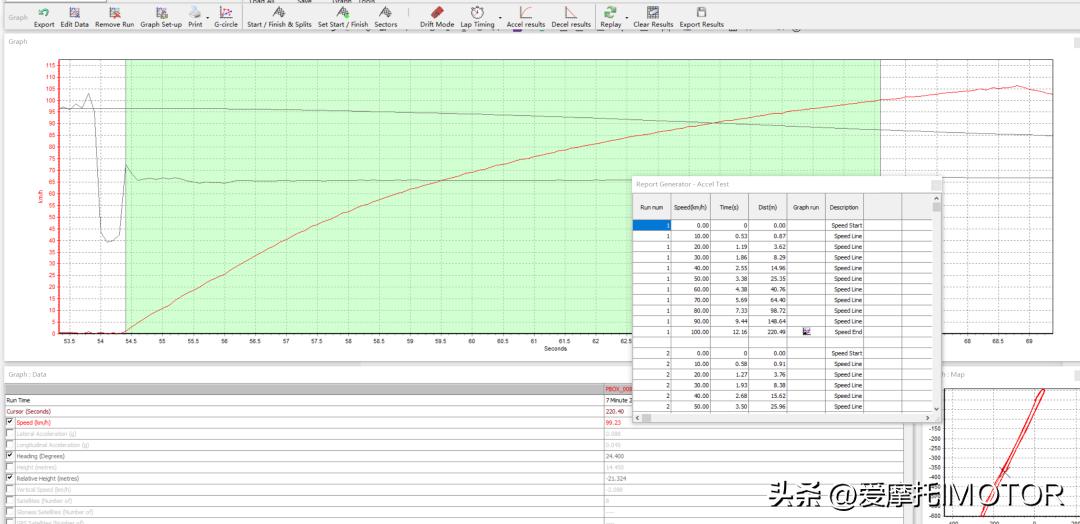Click time cell '7.33'
The width and height of the screenshot is (1080, 524).
tap(729, 310)
